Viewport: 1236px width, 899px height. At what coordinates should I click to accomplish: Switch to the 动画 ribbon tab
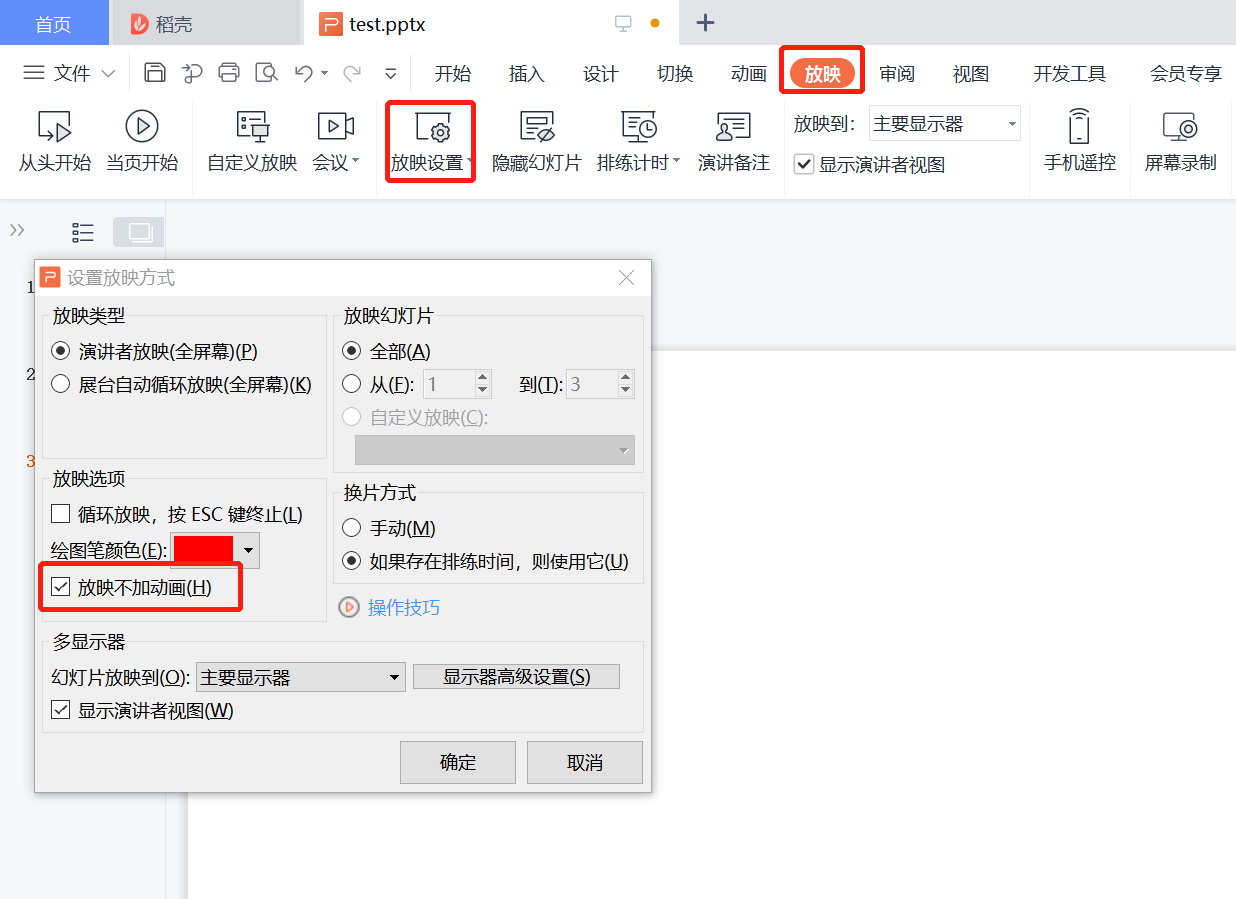[748, 72]
